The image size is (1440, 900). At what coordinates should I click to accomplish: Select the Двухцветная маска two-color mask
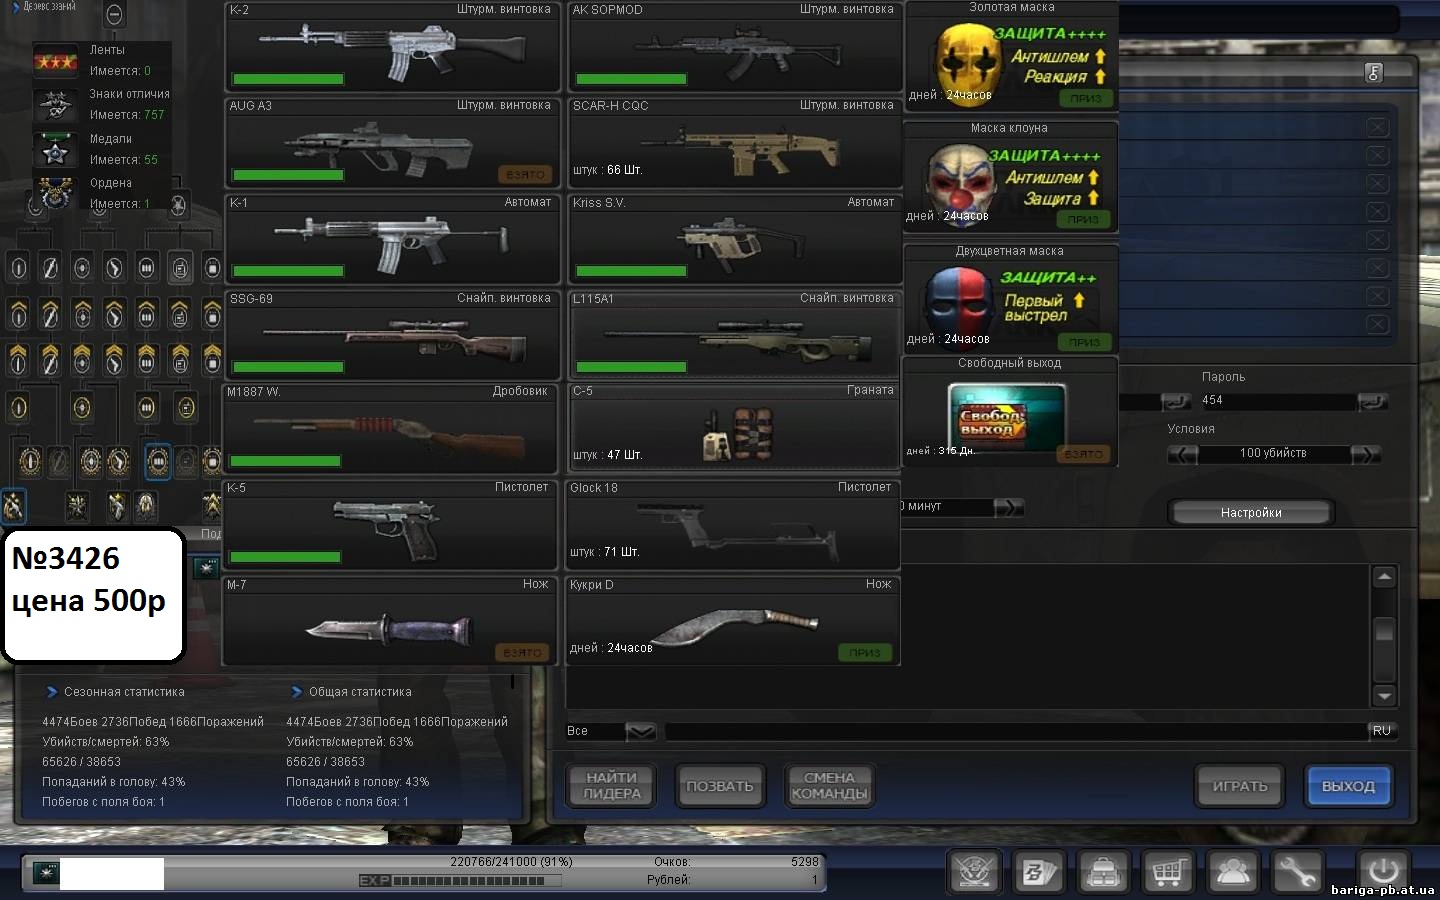coord(1010,298)
